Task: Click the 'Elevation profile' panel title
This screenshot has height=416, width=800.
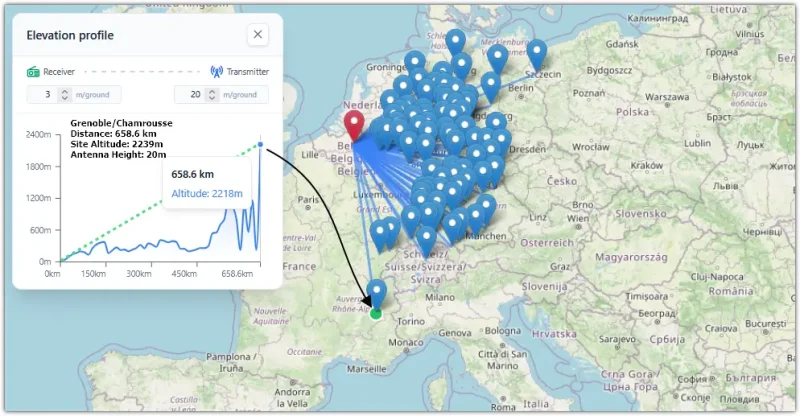Action: click(x=70, y=35)
